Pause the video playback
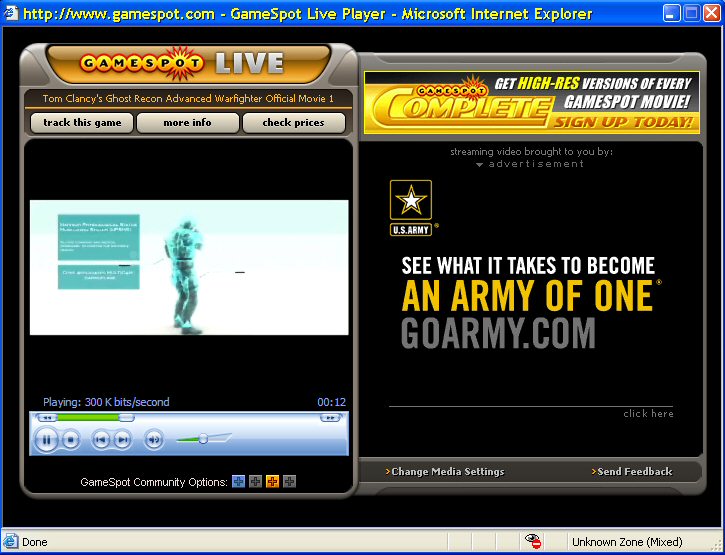The image size is (725, 555). click(x=46, y=439)
